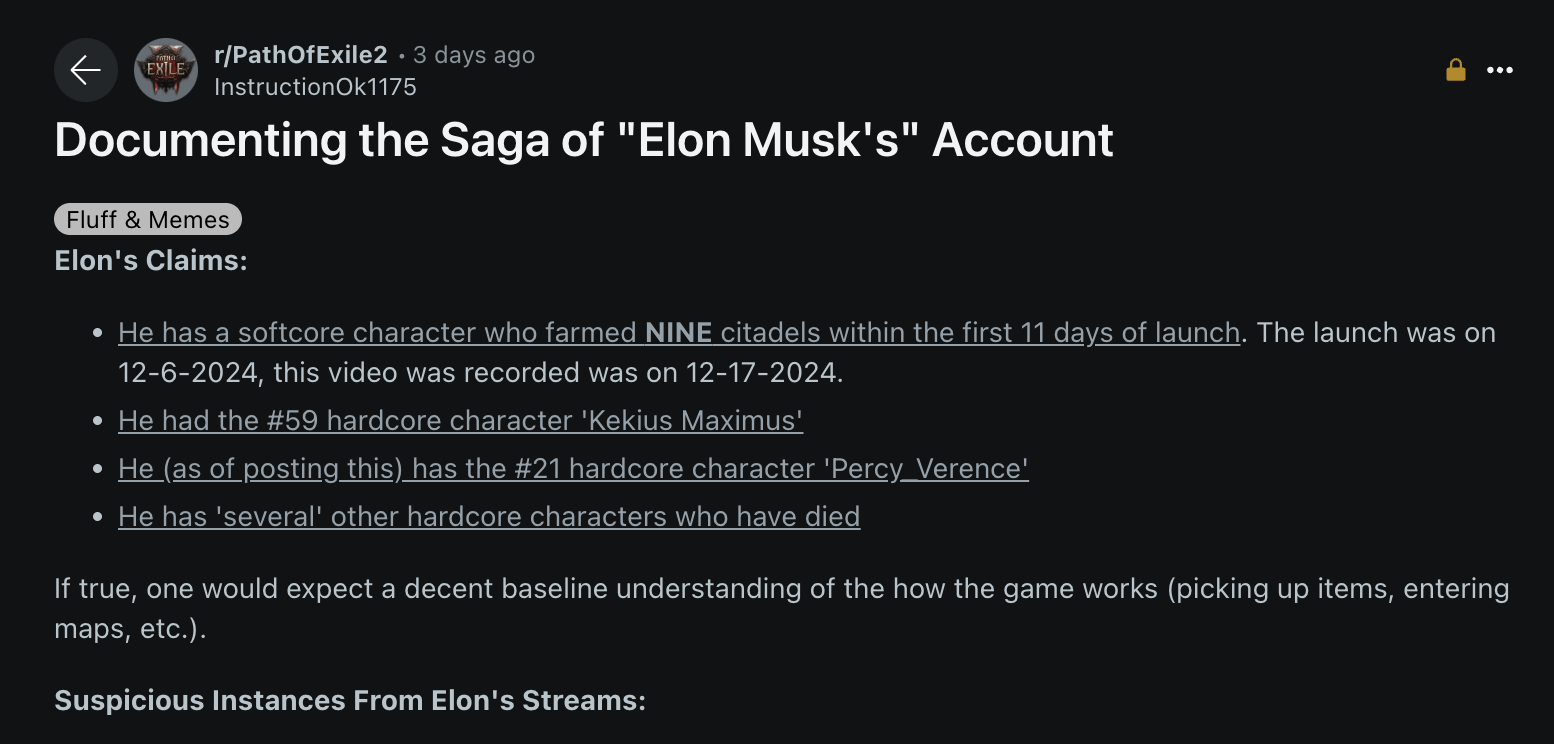Open the Path of Exile subreddit avatar
The image size is (1554, 744).
click(166, 70)
